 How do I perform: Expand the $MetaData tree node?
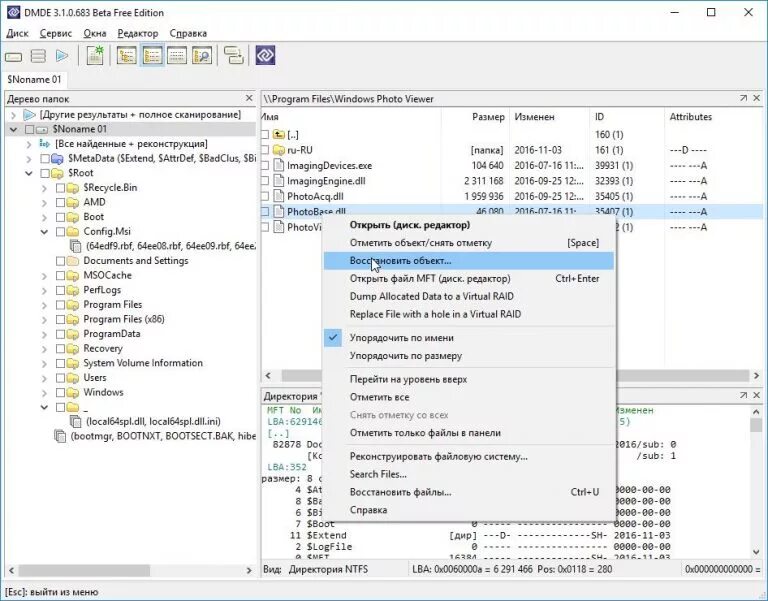coord(29,158)
